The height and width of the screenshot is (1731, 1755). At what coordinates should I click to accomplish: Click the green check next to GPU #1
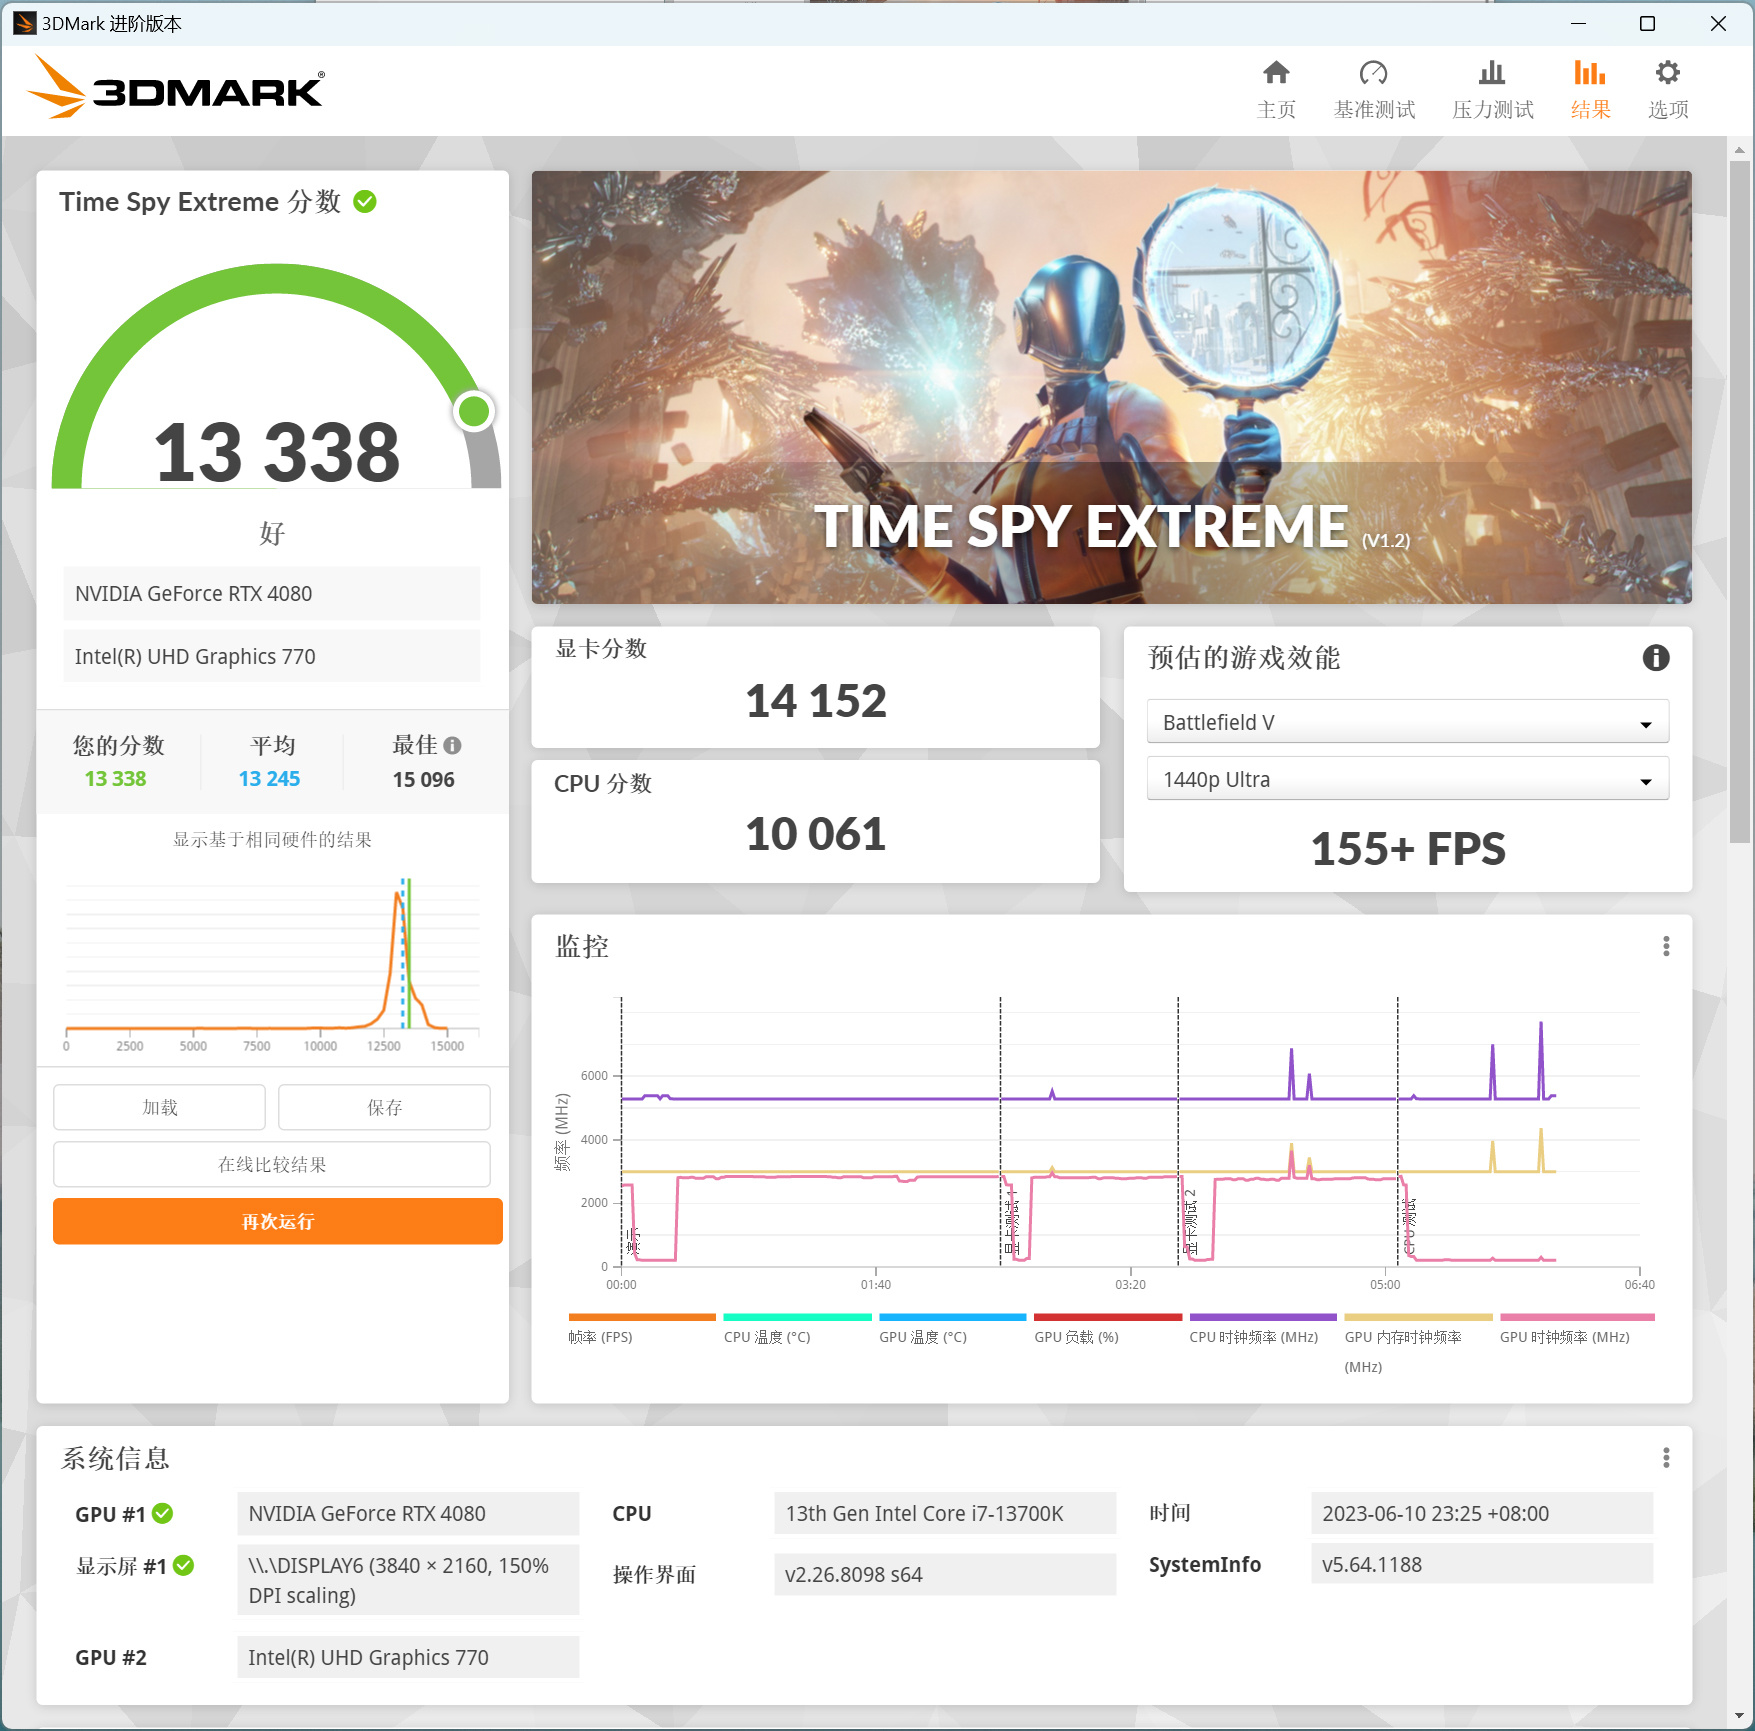(x=163, y=1513)
